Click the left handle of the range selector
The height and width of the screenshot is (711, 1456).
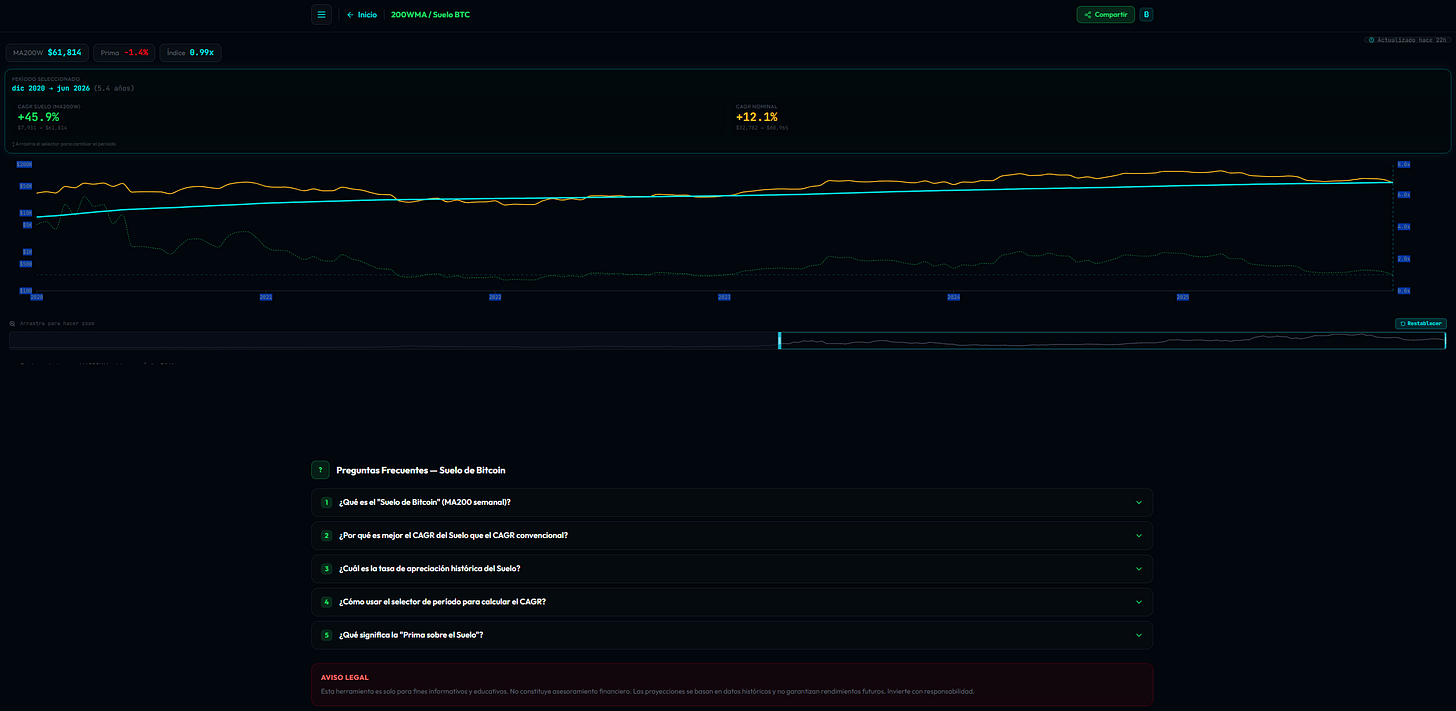[x=779, y=340]
